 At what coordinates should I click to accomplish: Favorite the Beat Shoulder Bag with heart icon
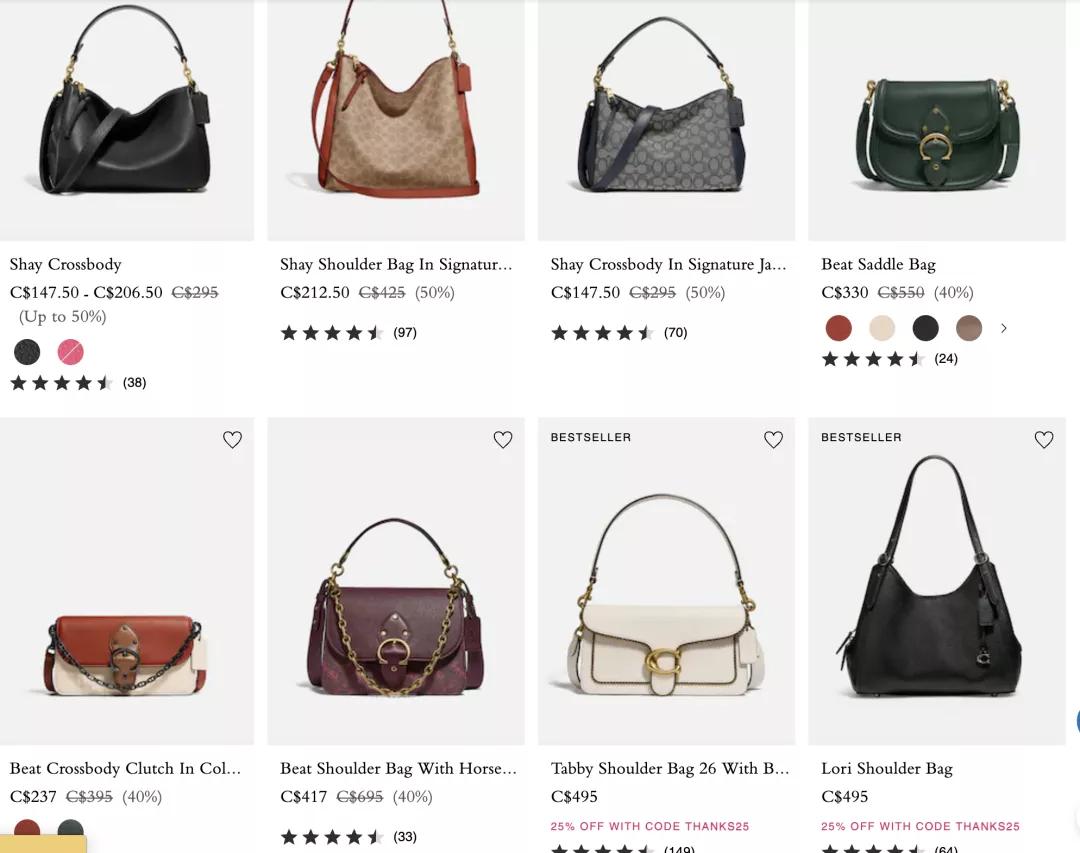[503, 440]
